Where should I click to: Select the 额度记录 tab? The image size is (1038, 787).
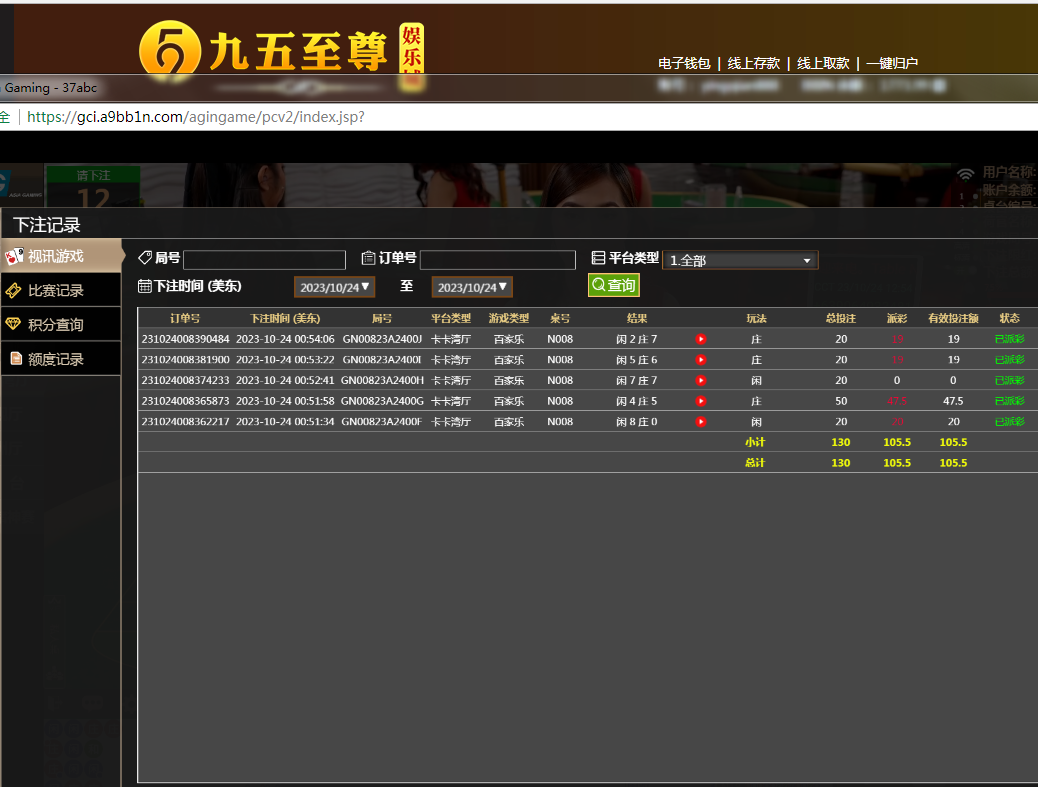tap(62, 359)
